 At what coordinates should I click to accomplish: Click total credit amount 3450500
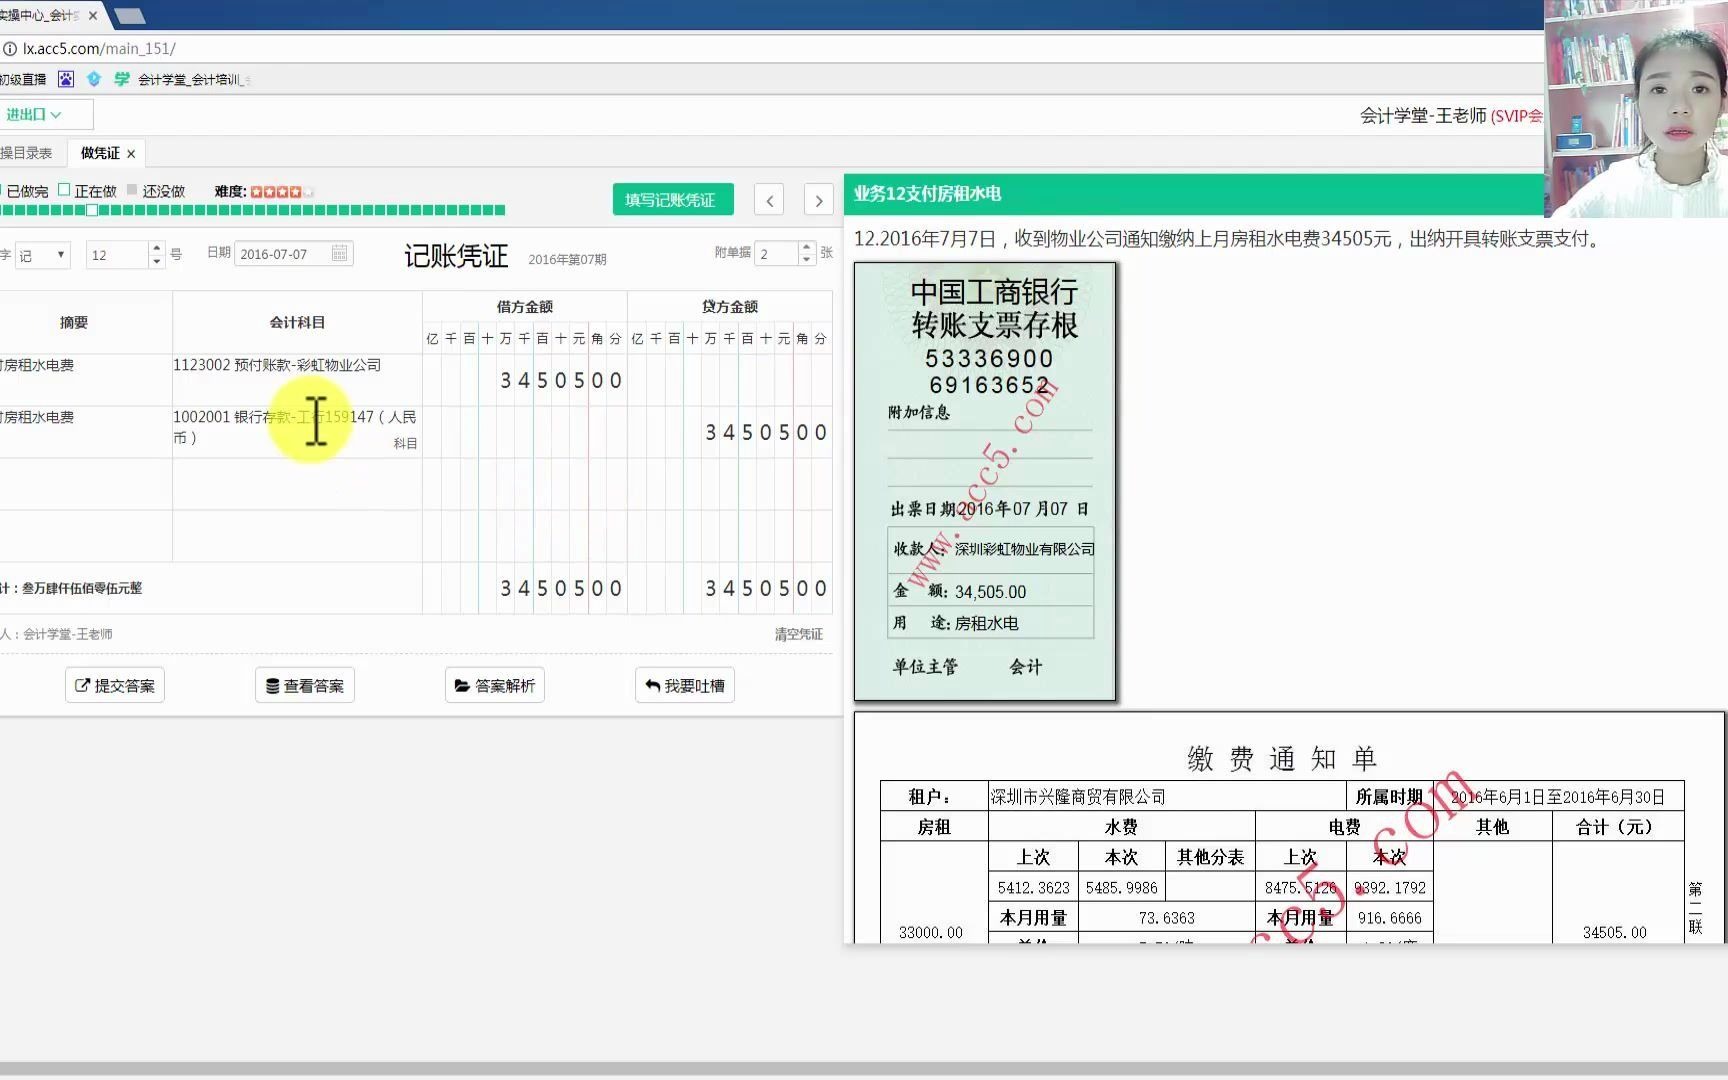766,588
